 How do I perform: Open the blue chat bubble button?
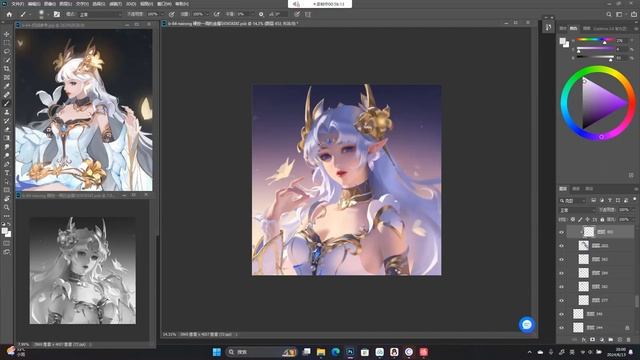point(527,324)
